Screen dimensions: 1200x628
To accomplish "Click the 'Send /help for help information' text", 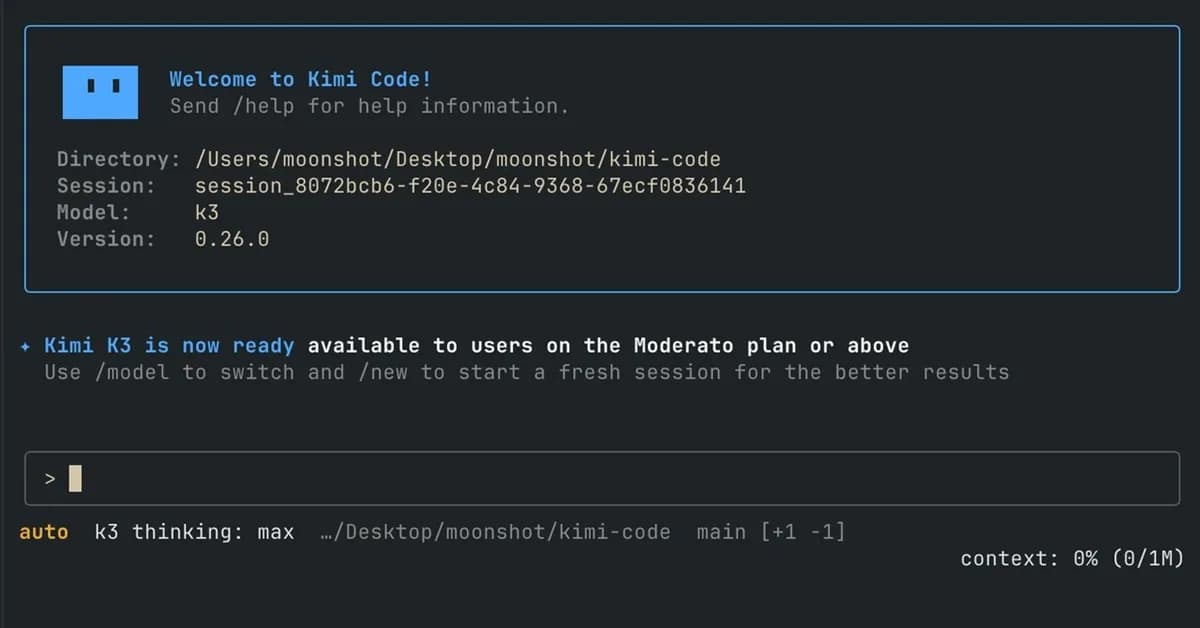I will click(369, 106).
